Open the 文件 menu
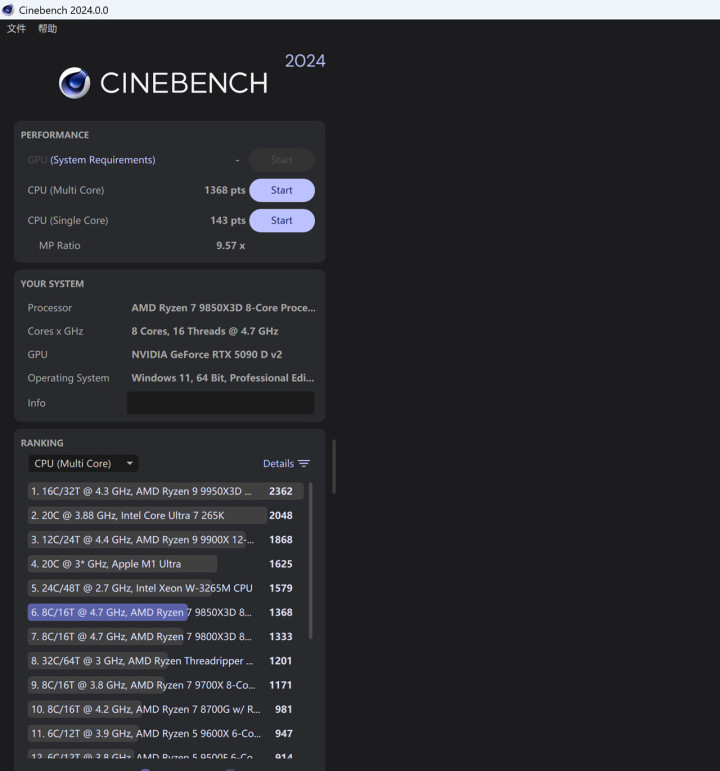 click(16, 29)
